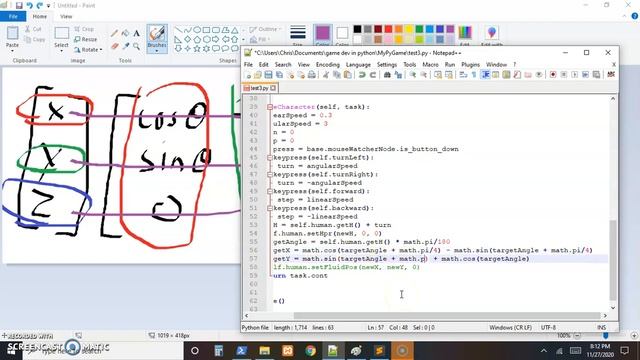Select the Pencil tool in Paint
This screenshot has width=640, height=360.
click(115, 33)
